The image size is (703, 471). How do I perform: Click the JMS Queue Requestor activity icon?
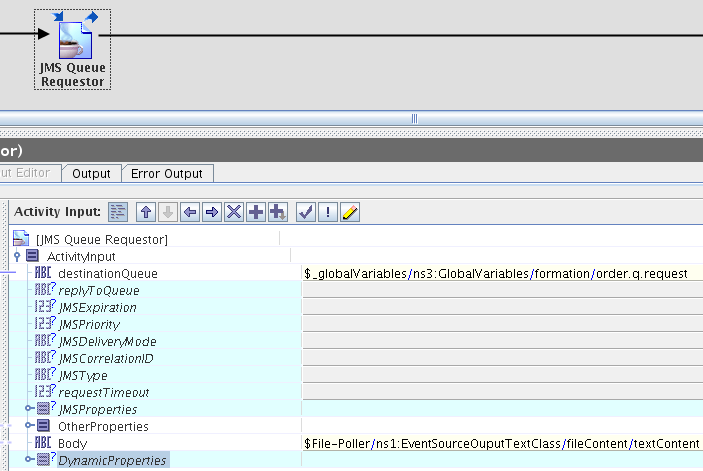(72, 37)
